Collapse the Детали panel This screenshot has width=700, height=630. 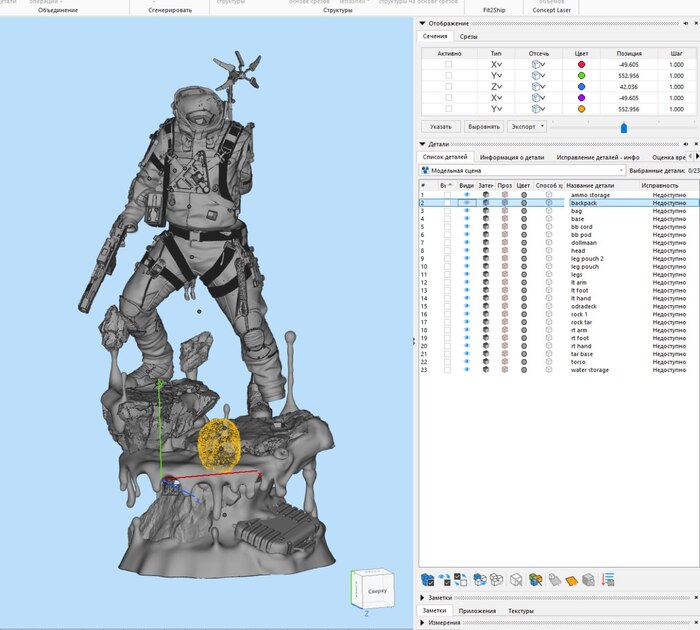[422, 144]
